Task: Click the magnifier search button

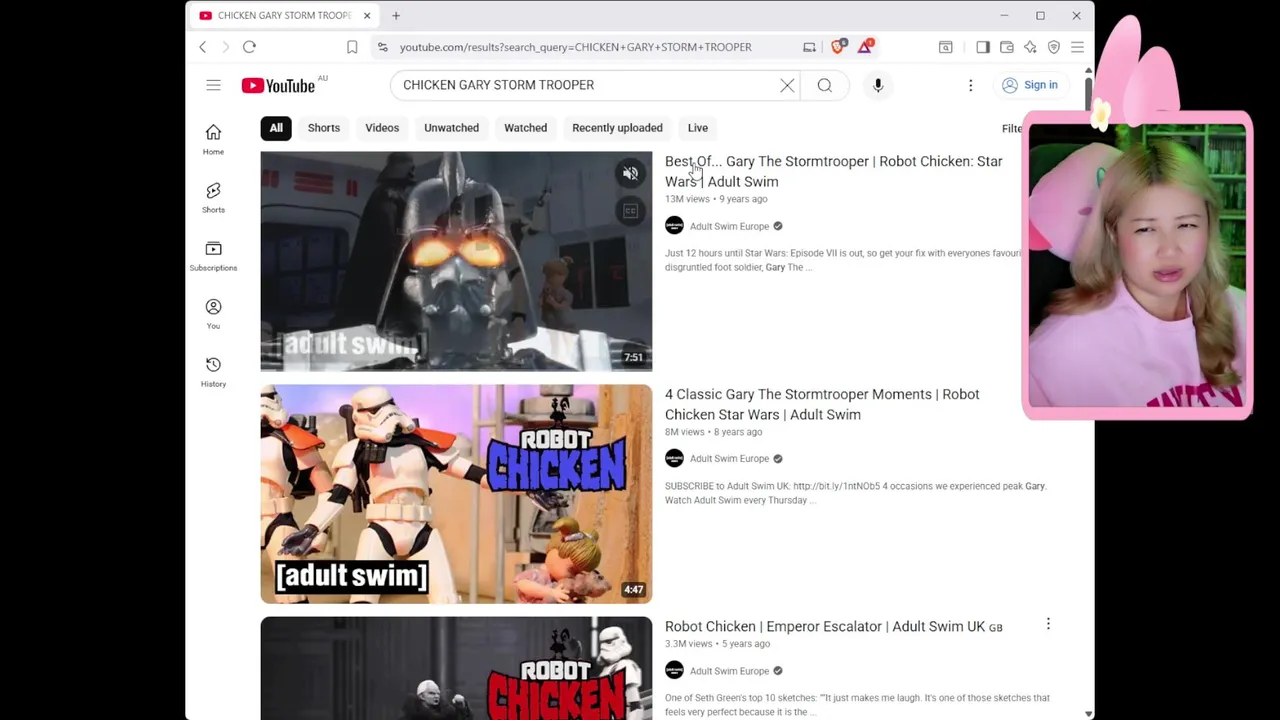Action: (x=825, y=85)
